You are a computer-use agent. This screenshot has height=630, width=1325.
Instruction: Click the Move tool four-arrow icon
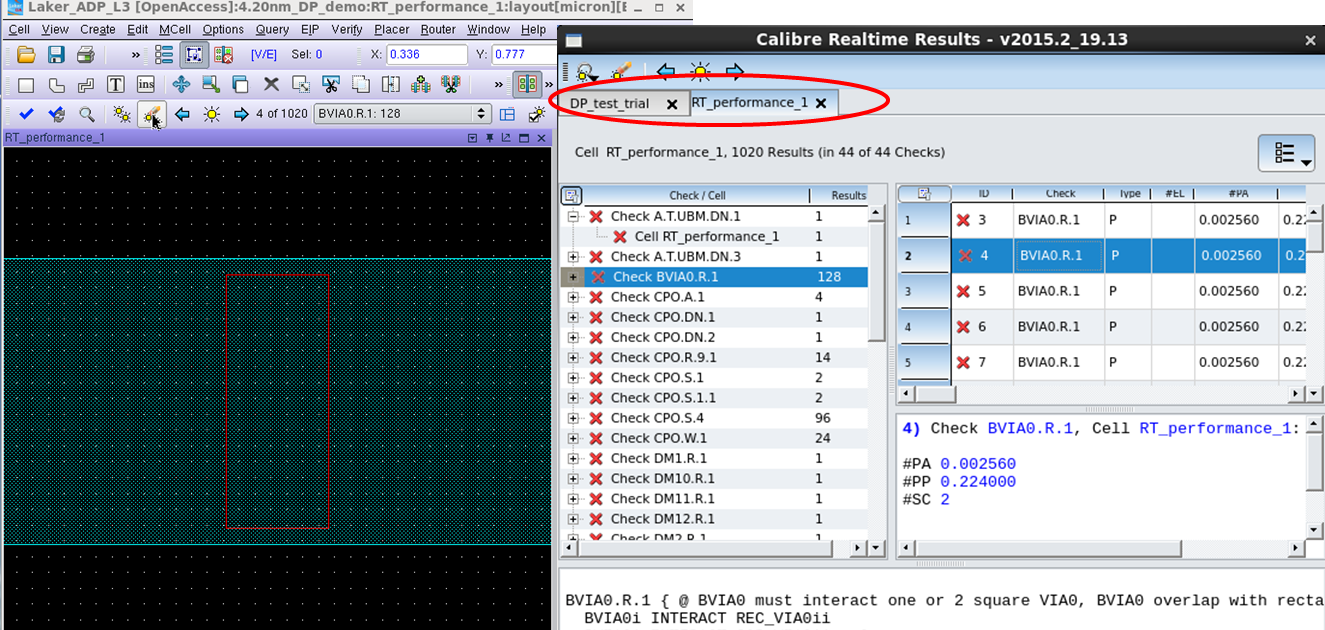[x=181, y=85]
